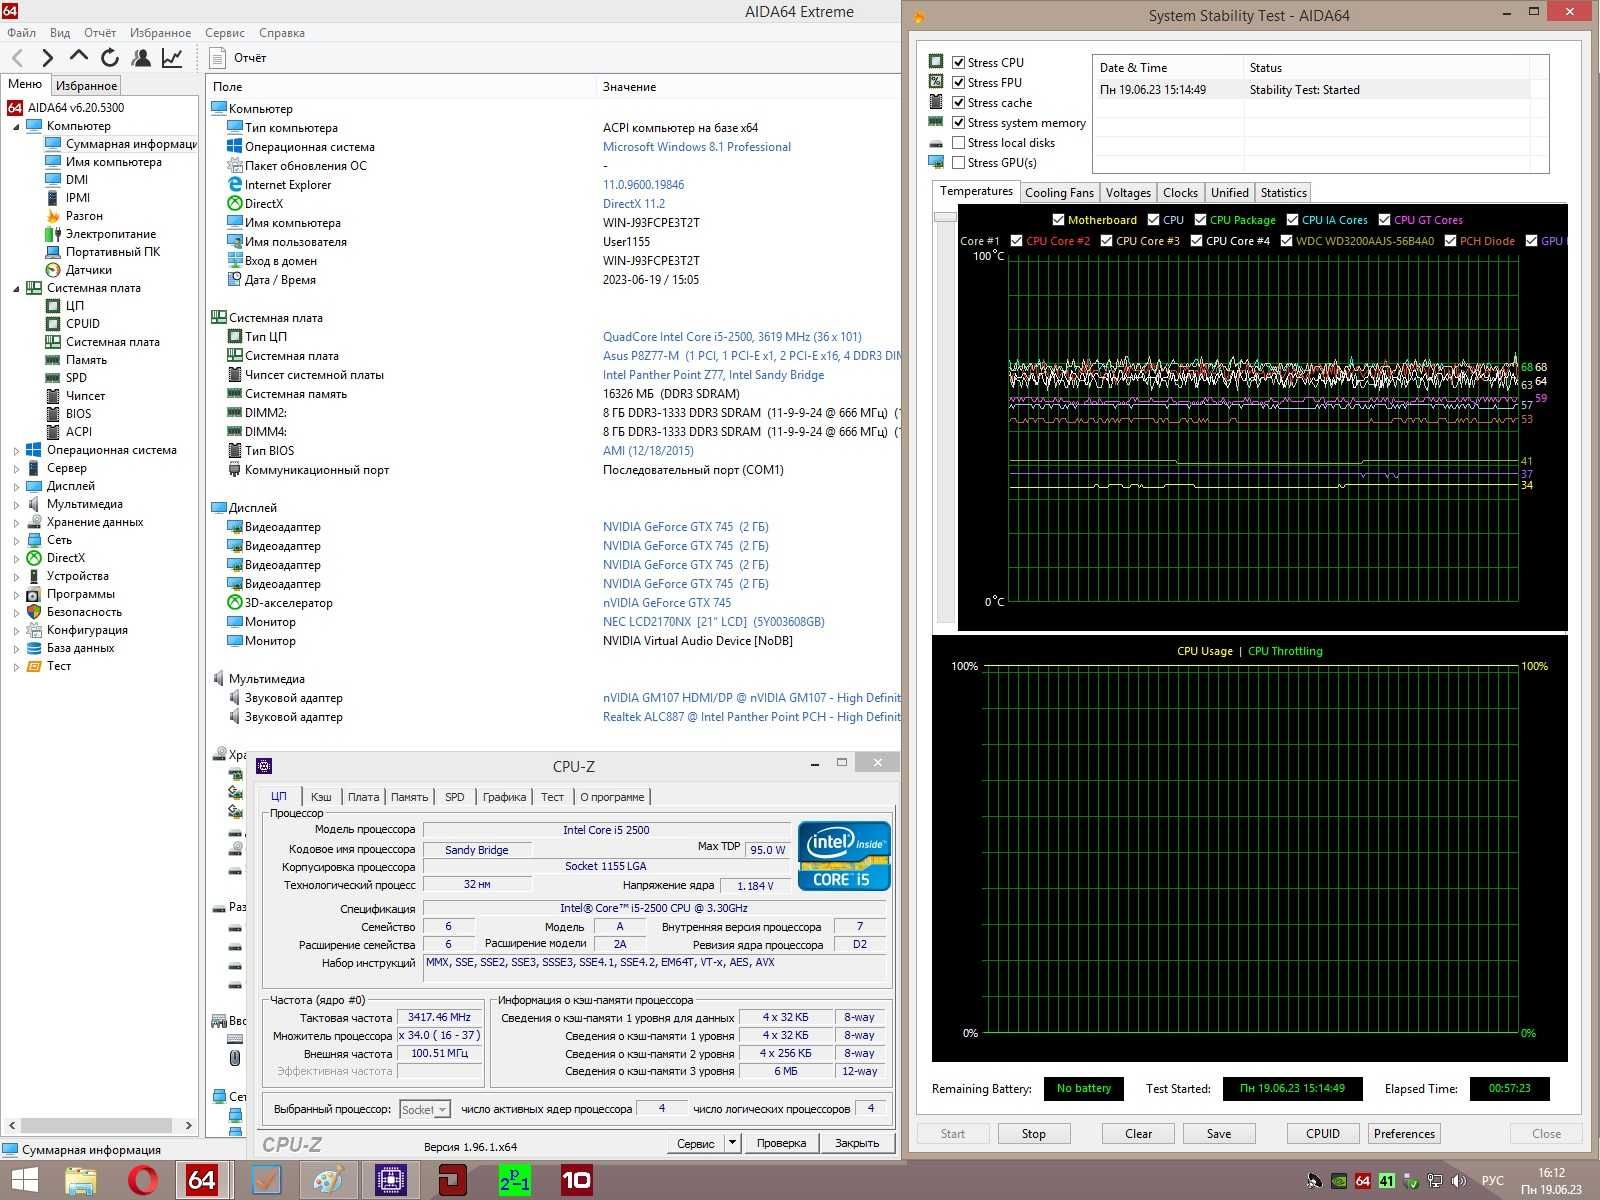This screenshot has width=1600, height=1200.
Task: Select Разгон in the AIDA64 tree
Action: click(x=84, y=216)
